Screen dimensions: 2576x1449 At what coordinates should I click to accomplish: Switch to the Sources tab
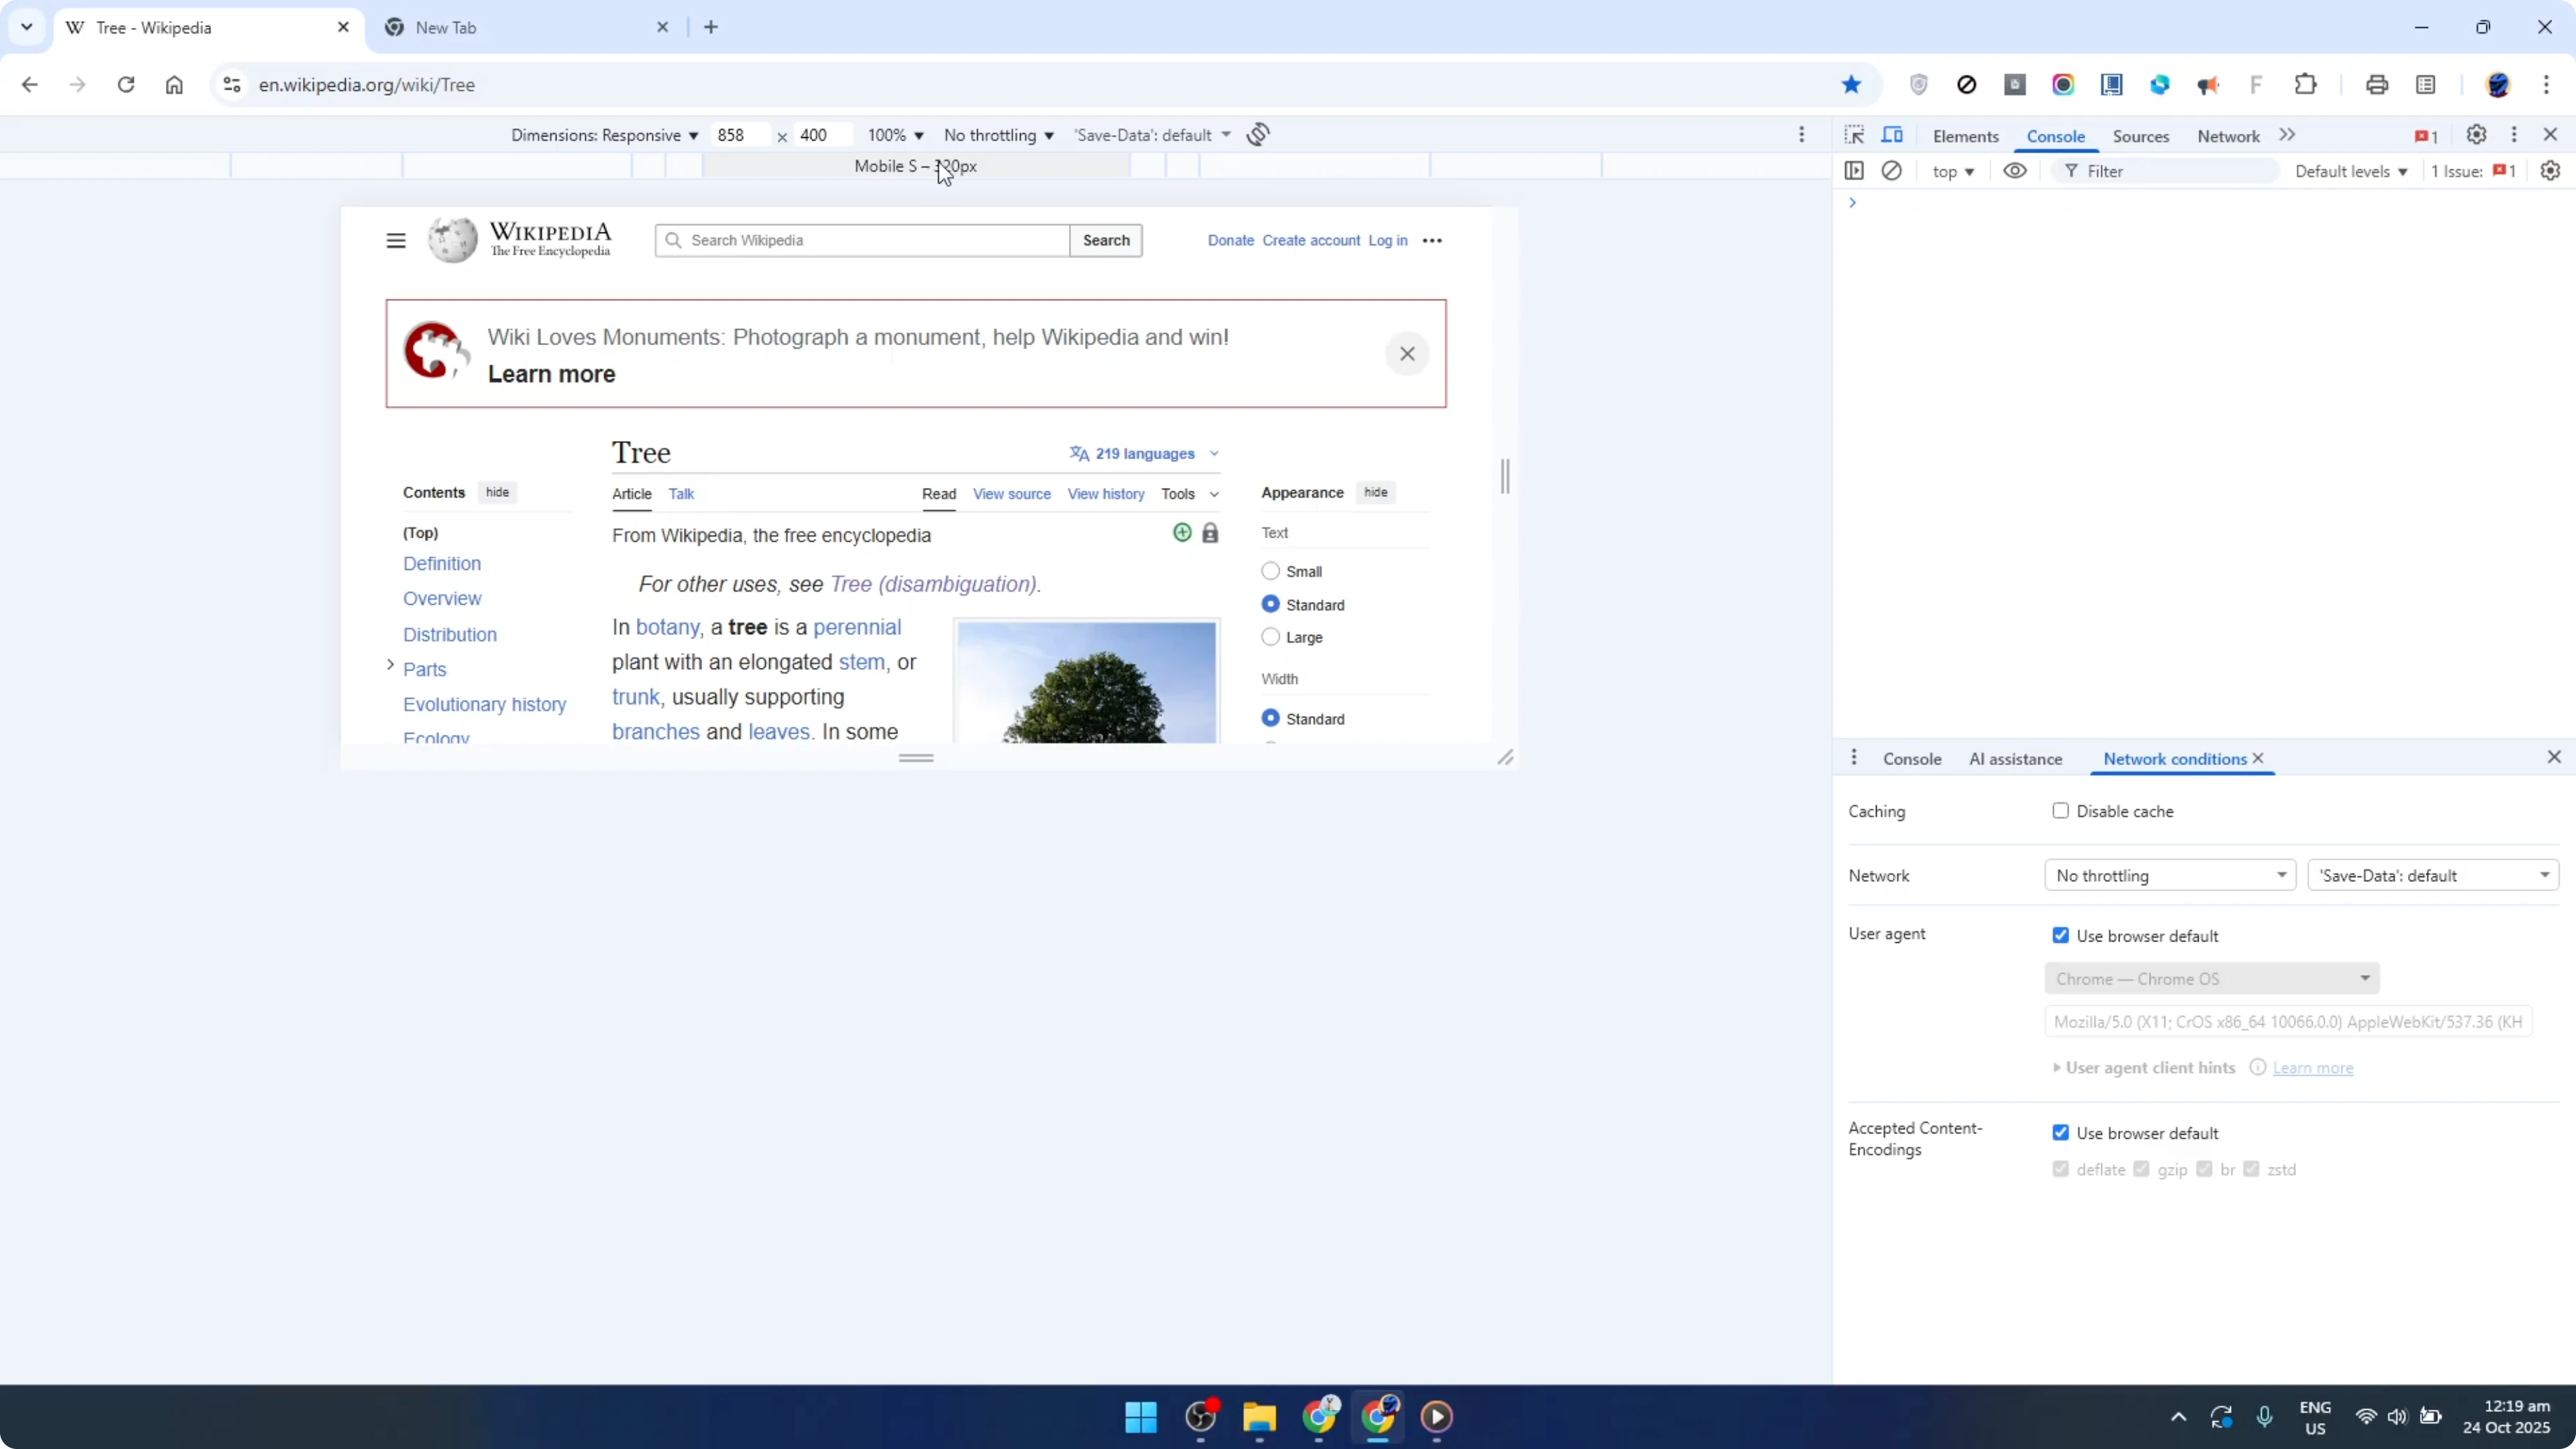tap(2140, 136)
